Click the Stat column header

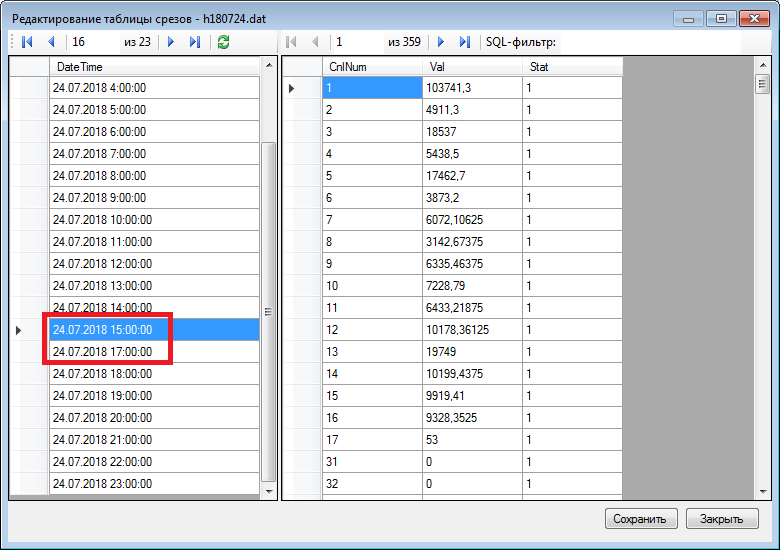(x=572, y=67)
